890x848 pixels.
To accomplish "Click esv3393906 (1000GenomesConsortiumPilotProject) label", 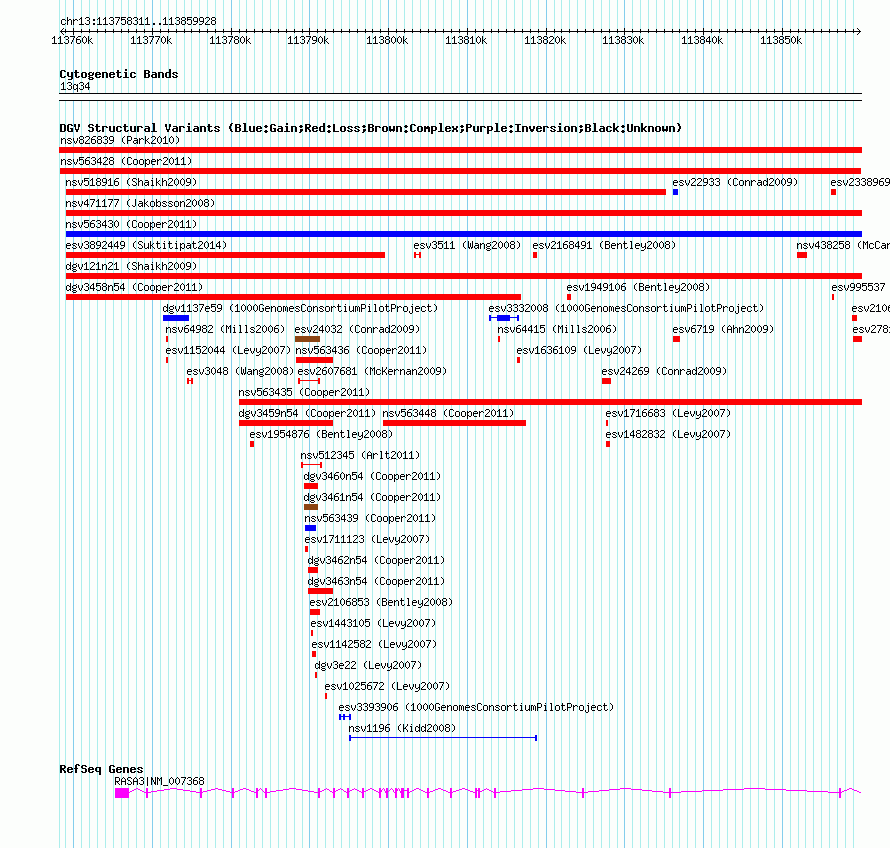I will (x=476, y=707).
